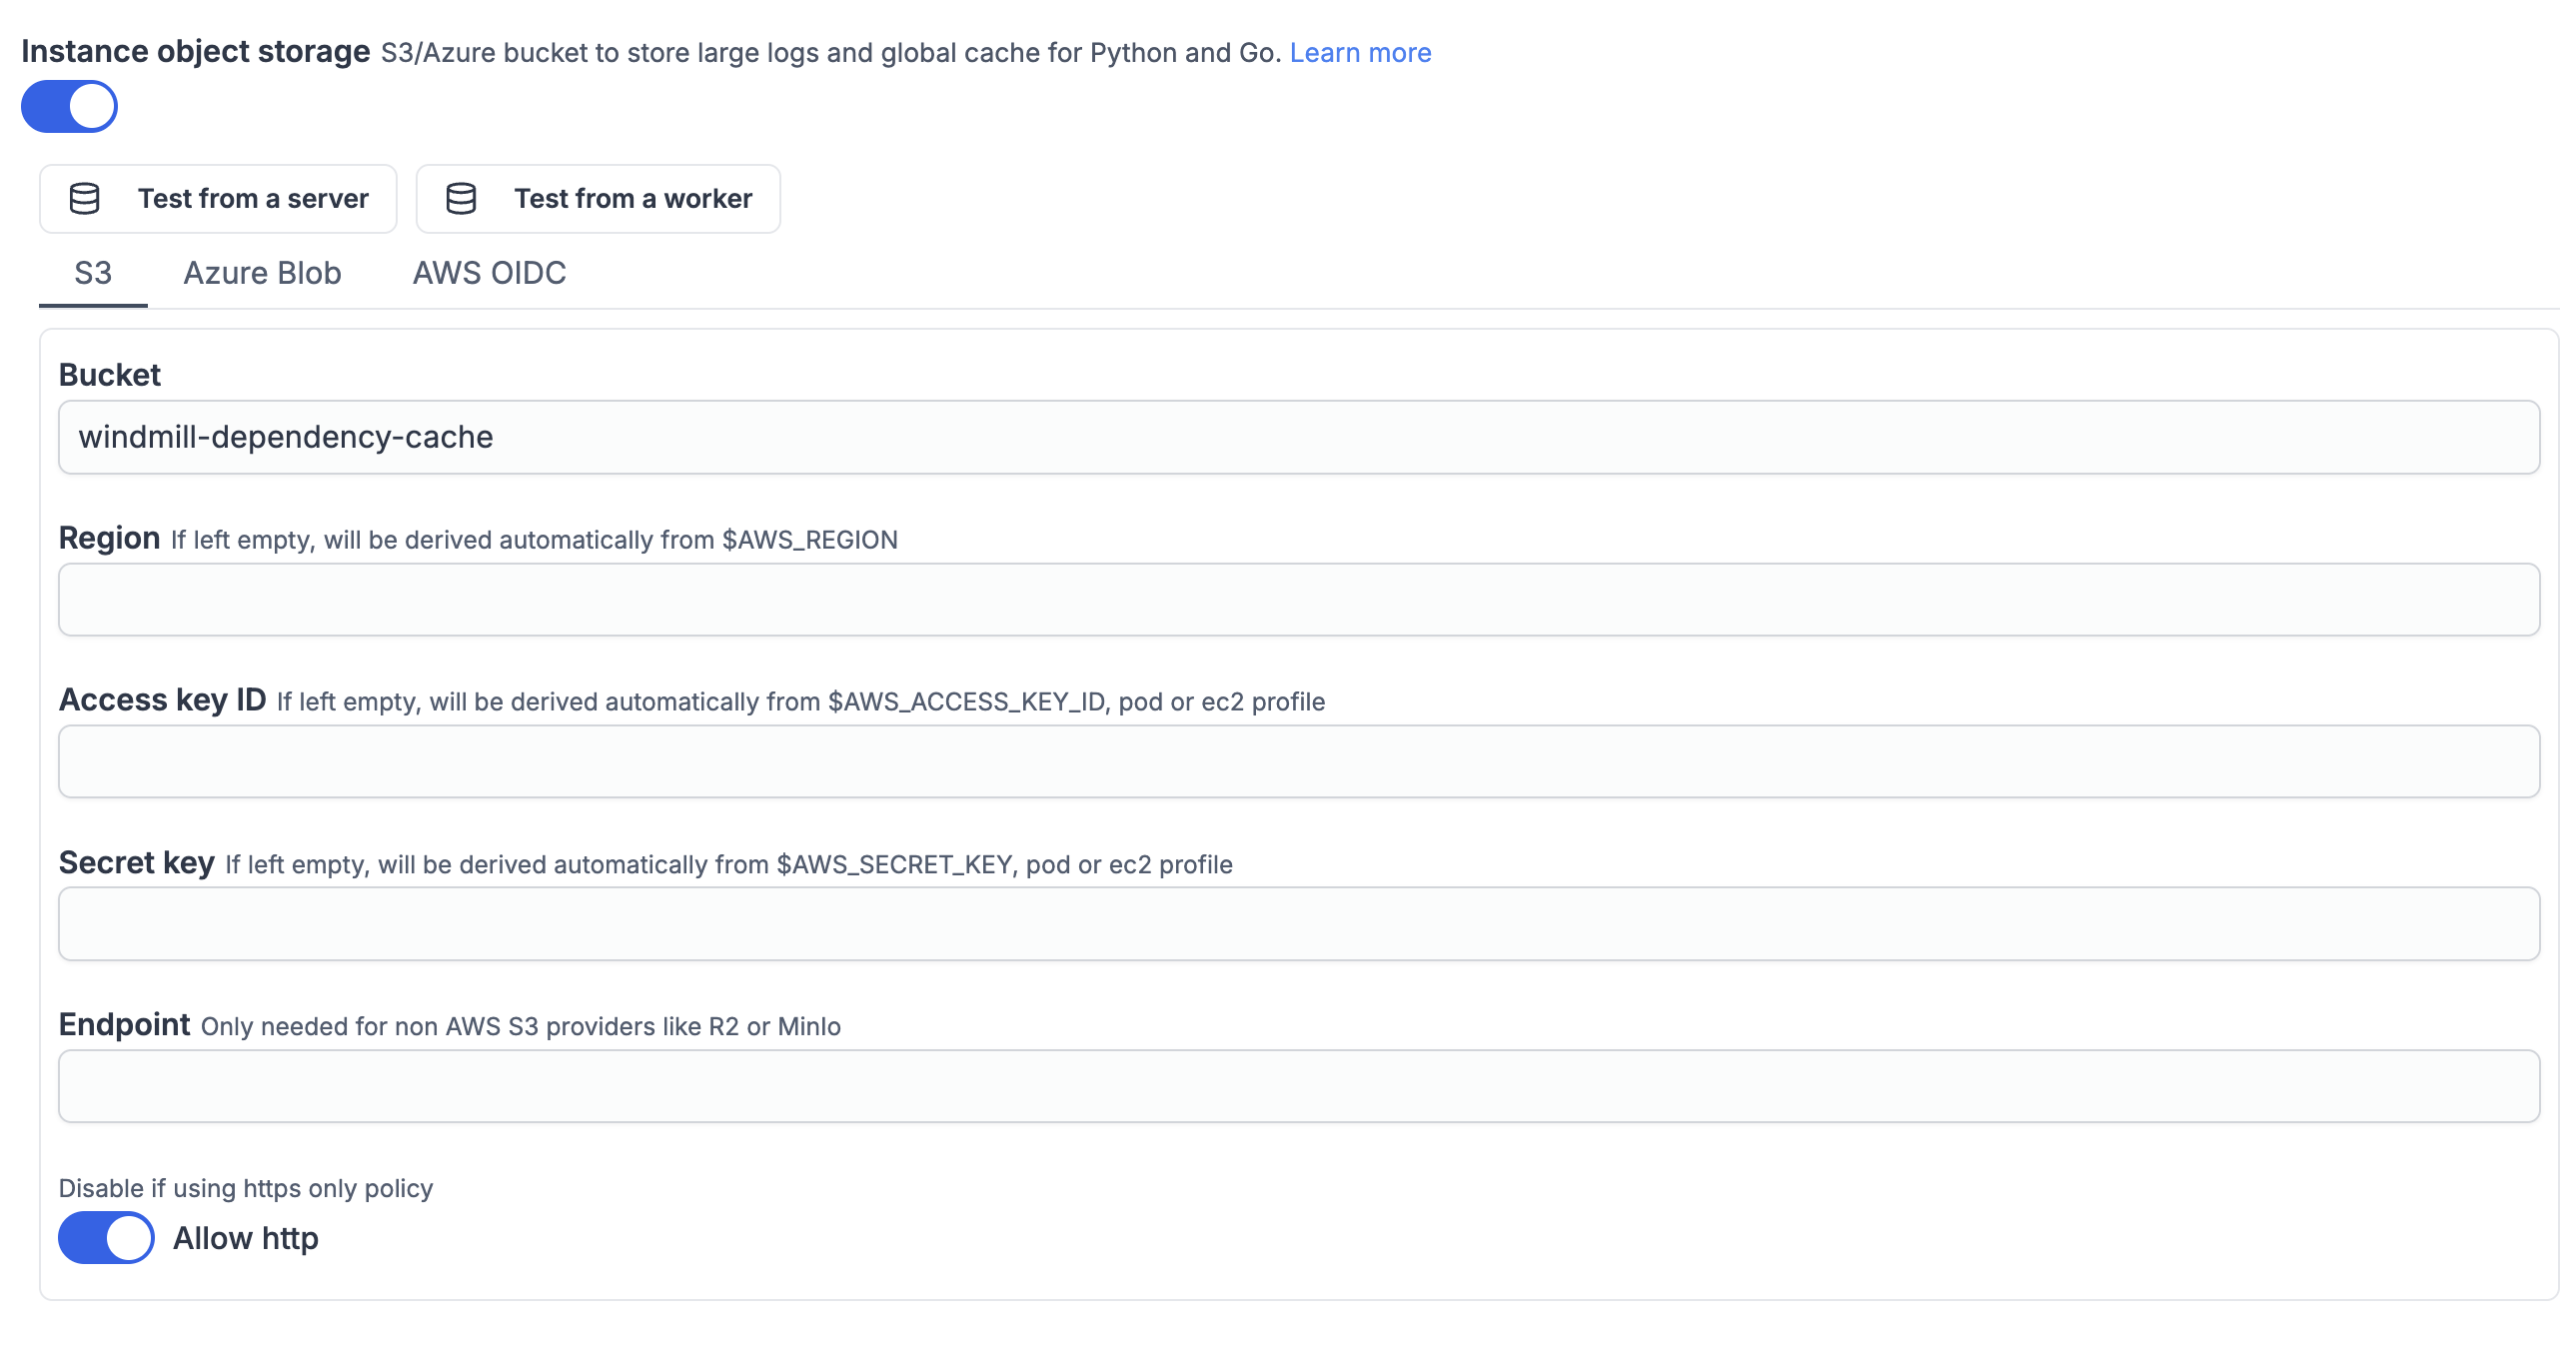Open the Learn more link

pos(1361,51)
